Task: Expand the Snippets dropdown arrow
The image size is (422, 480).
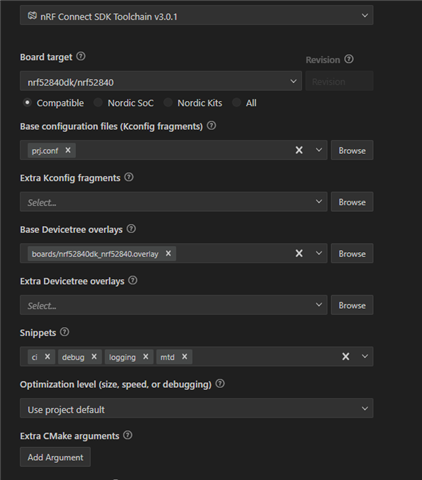Action: coord(365,357)
